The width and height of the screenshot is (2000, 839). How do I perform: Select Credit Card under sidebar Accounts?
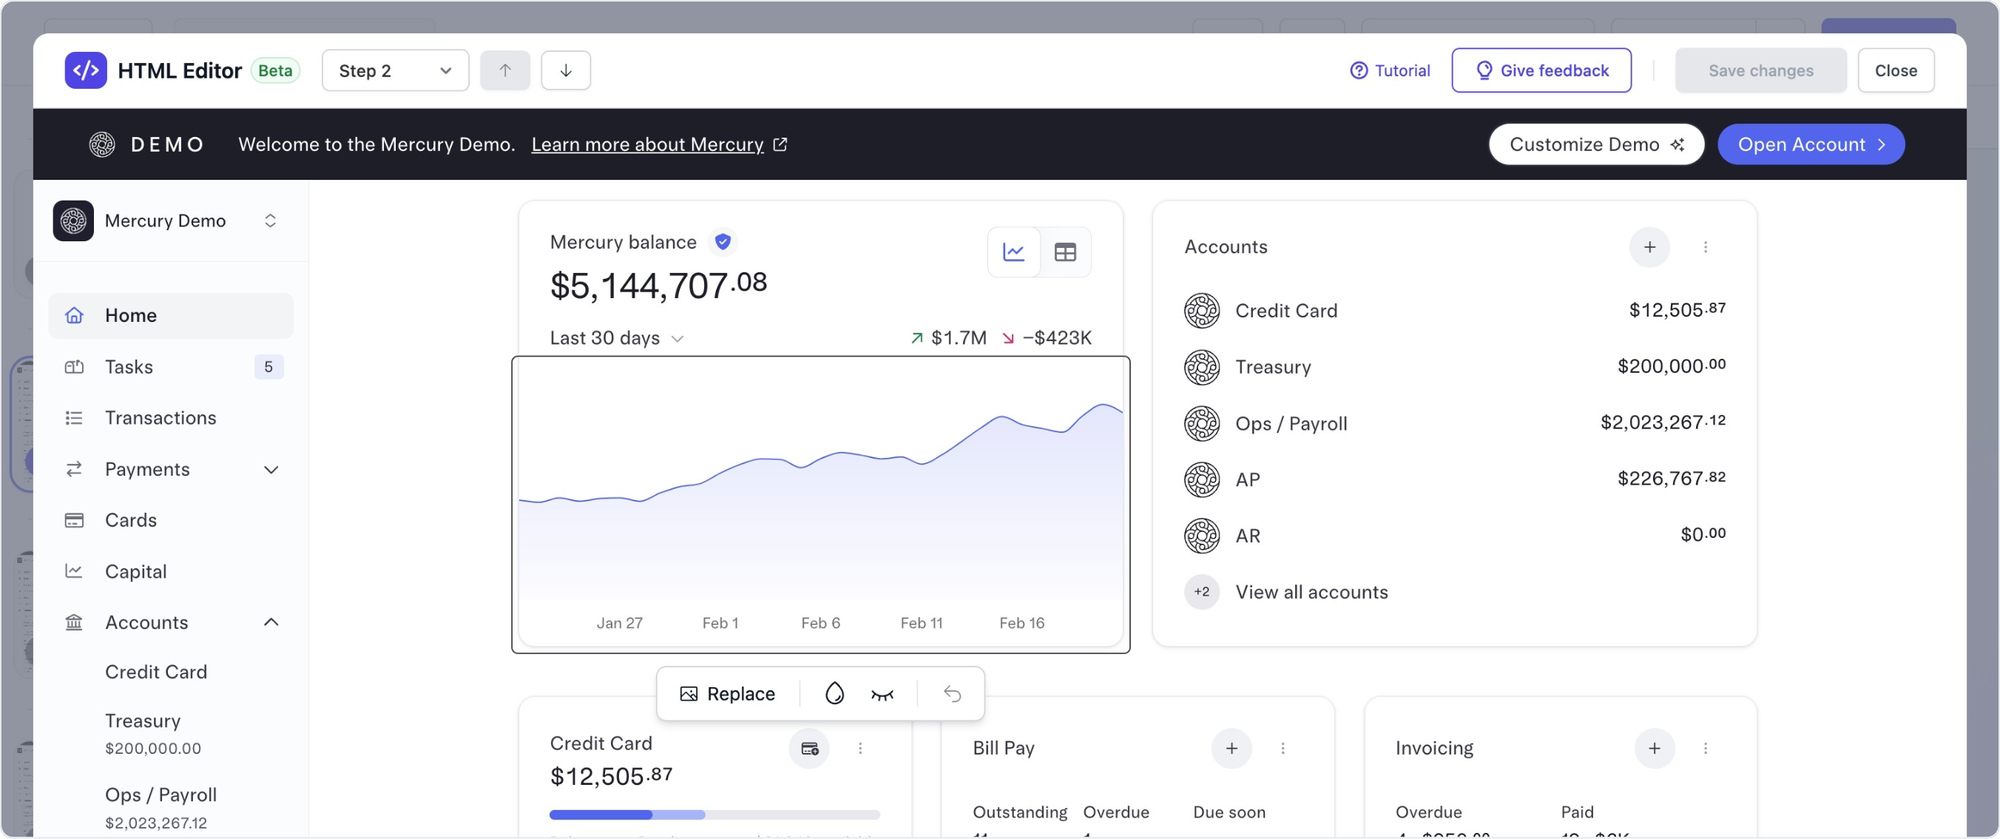tap(156, 672)
